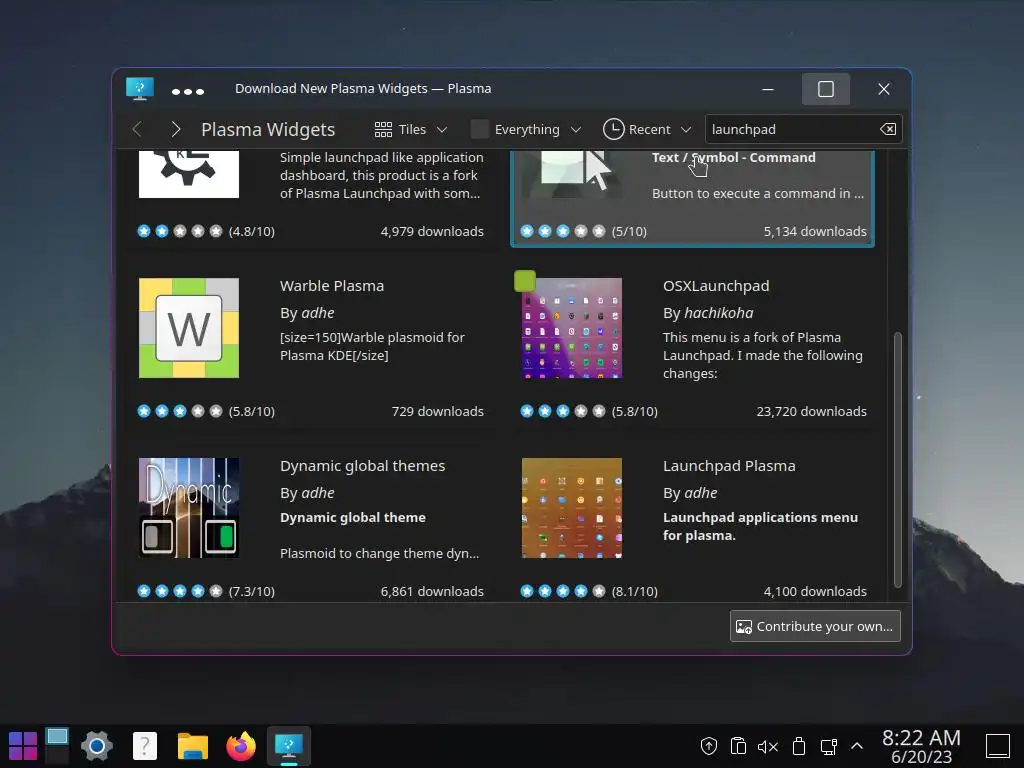Click the show desktop button in taskbar
The width and height of the screenshot is (1024, 768).
click(998, 746)
